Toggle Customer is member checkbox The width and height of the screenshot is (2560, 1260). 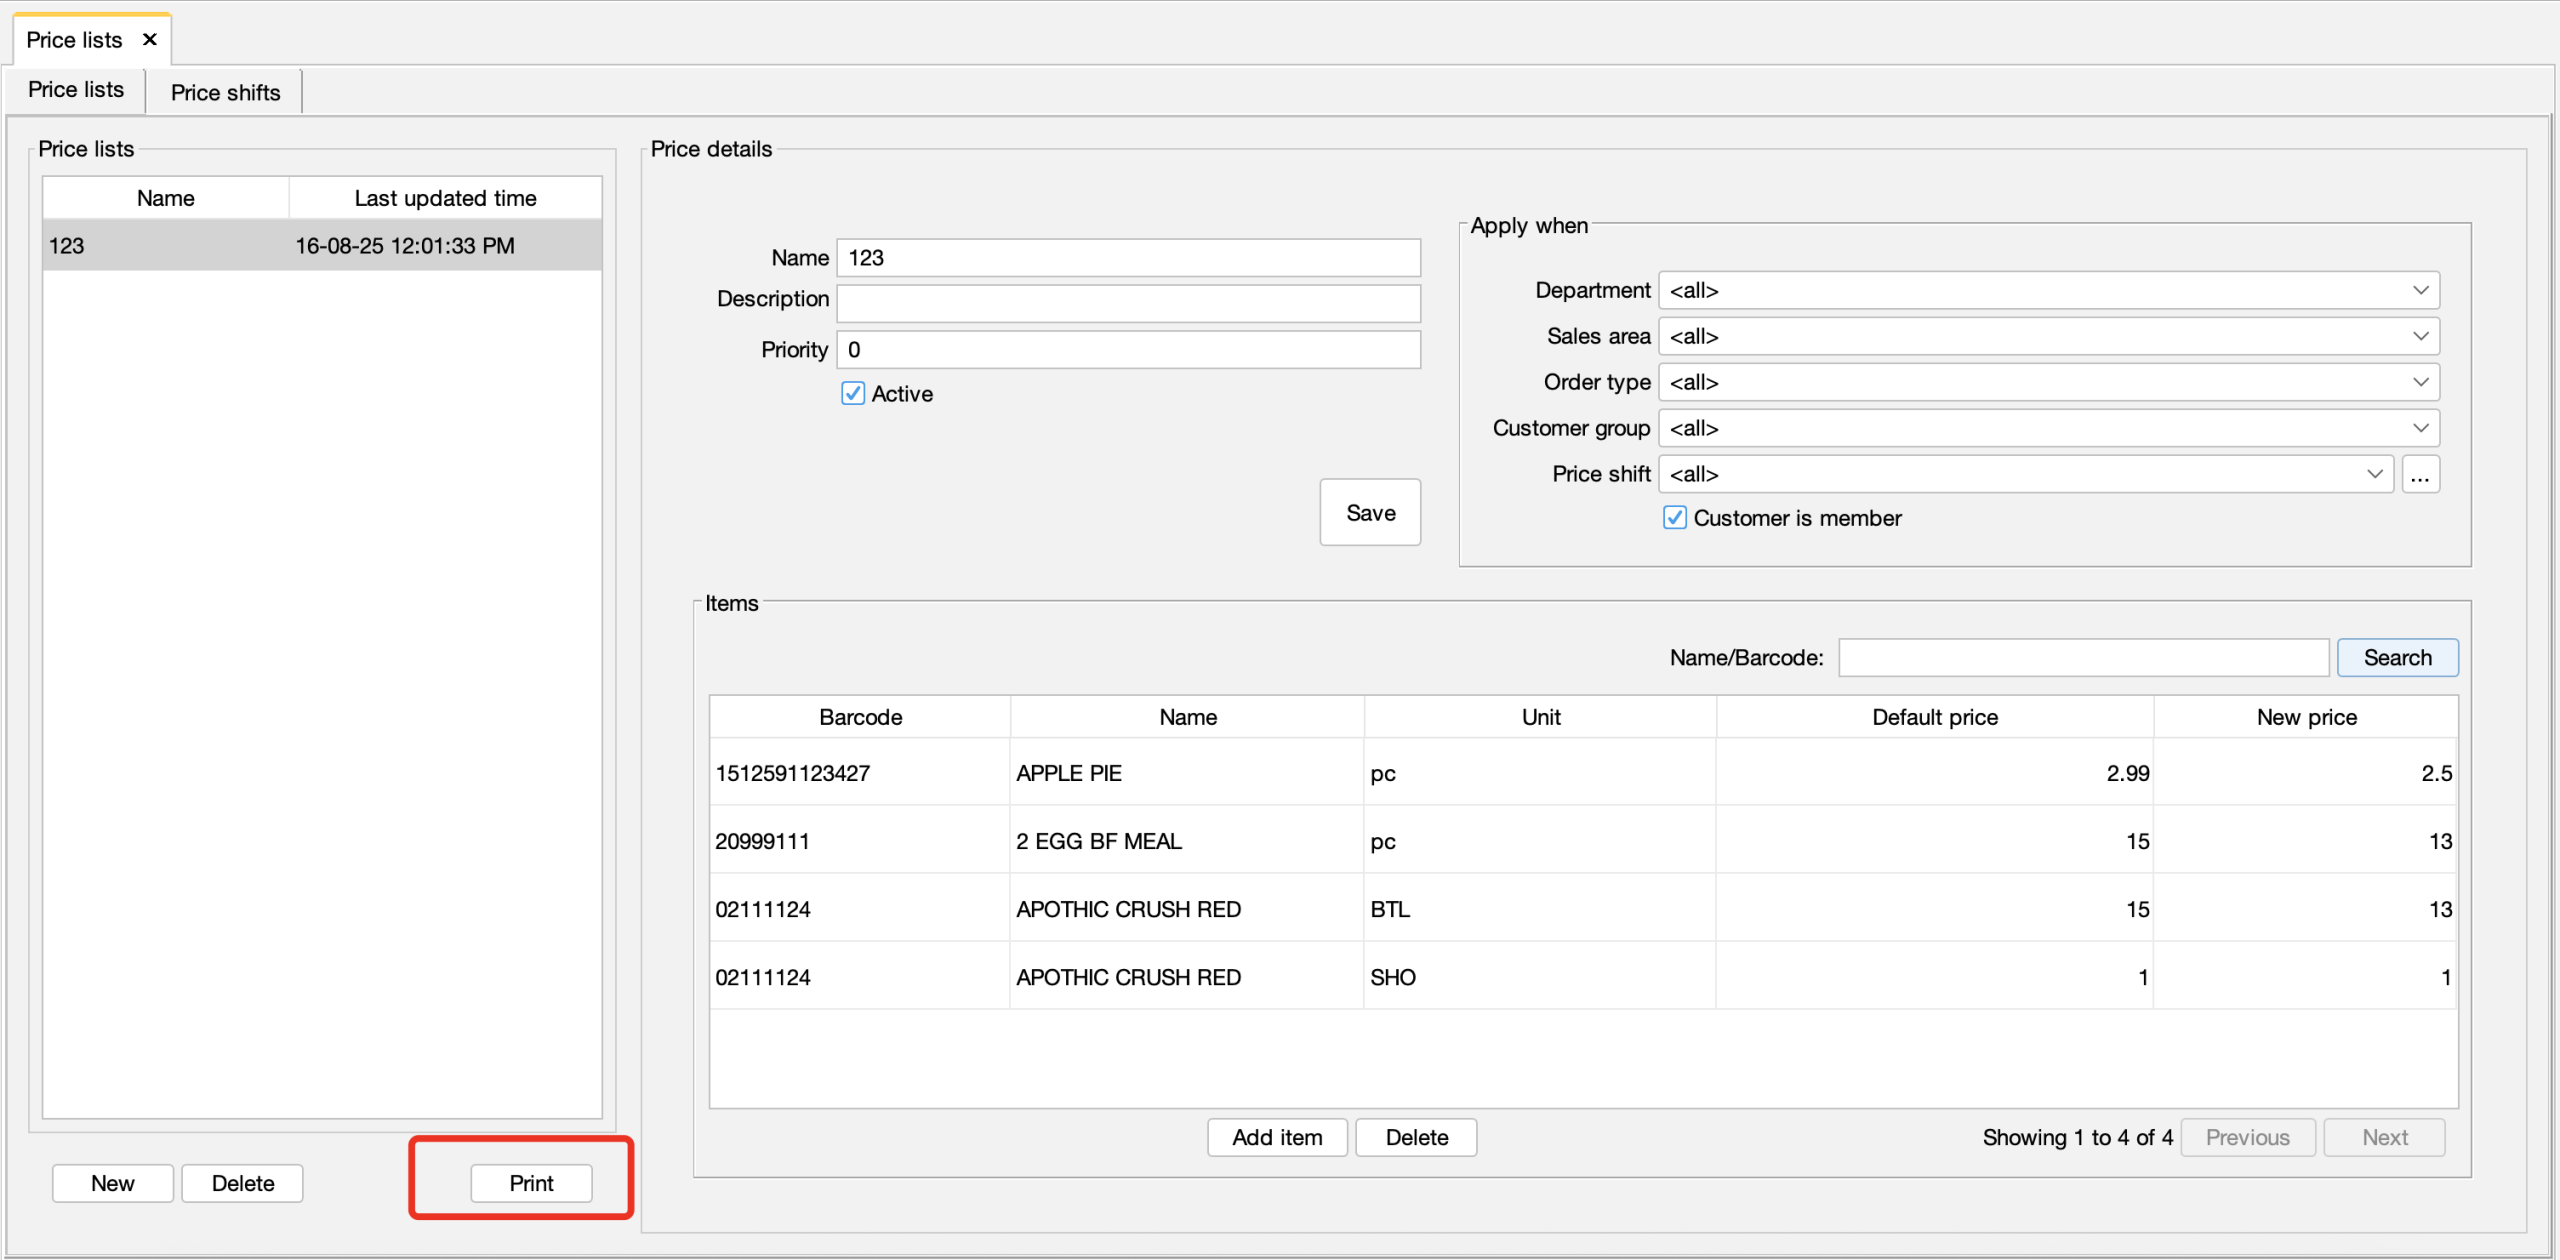click(1675, 518)
